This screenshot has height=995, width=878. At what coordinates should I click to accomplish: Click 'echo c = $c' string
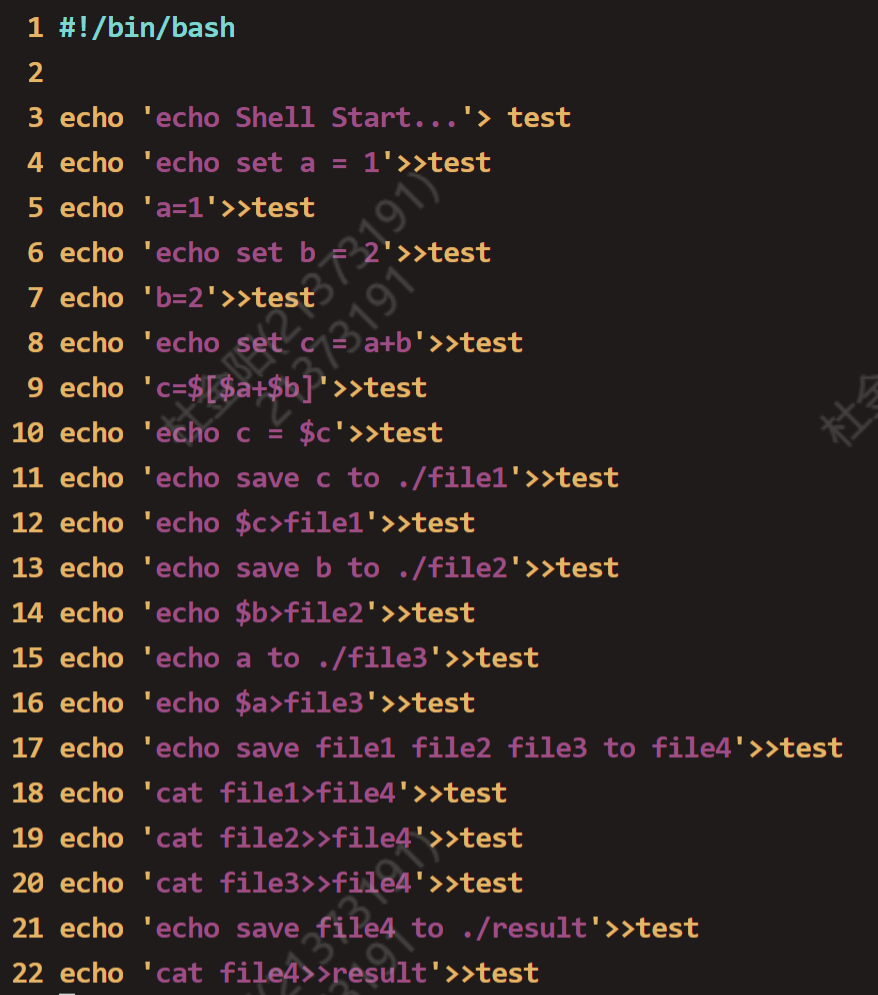(243, 433)
